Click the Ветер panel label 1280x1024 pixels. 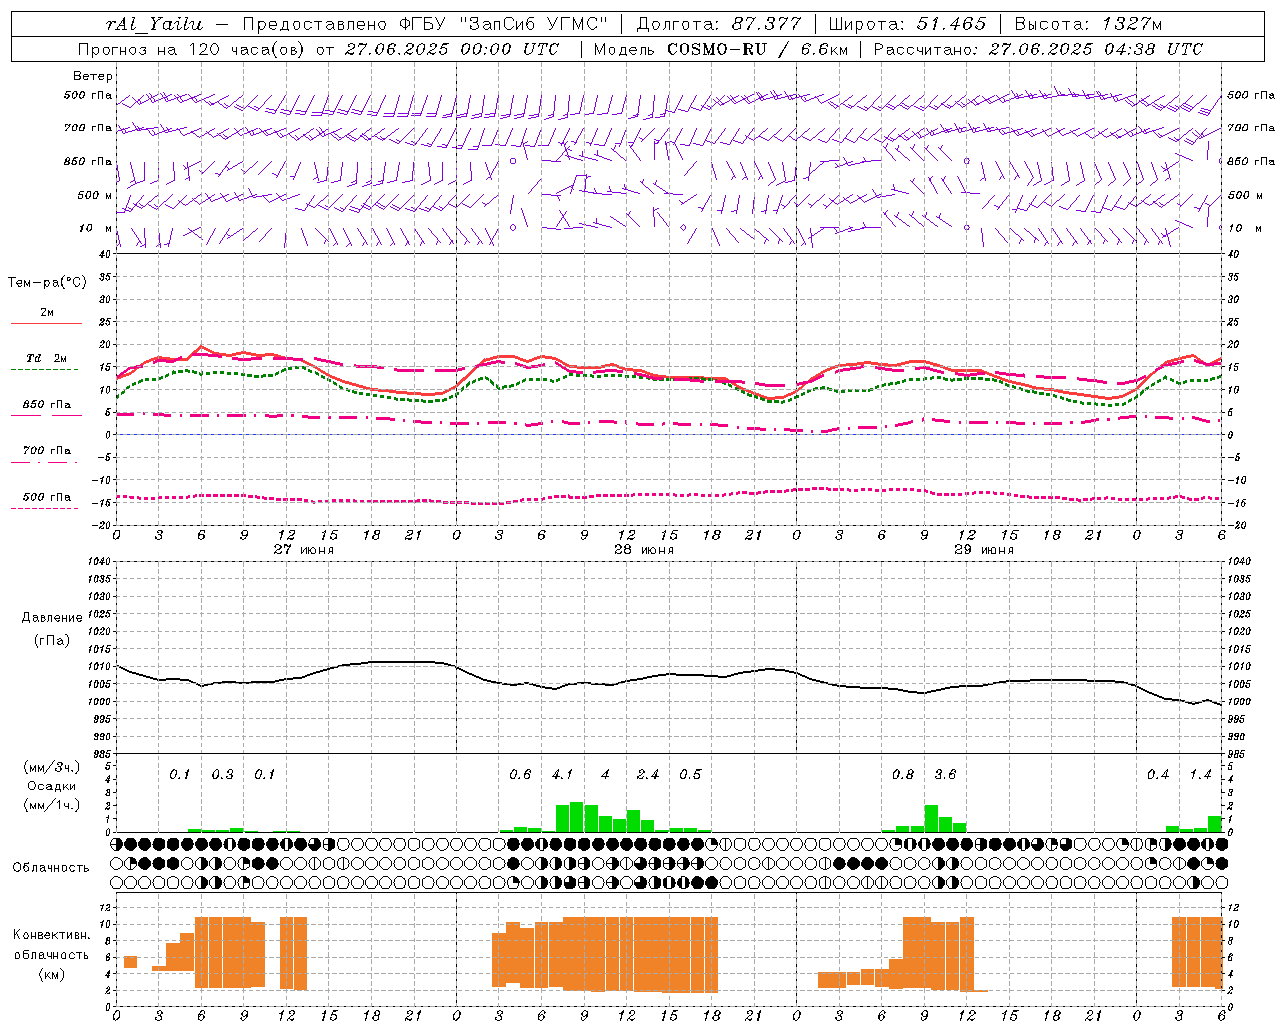[x=93, y=76]
